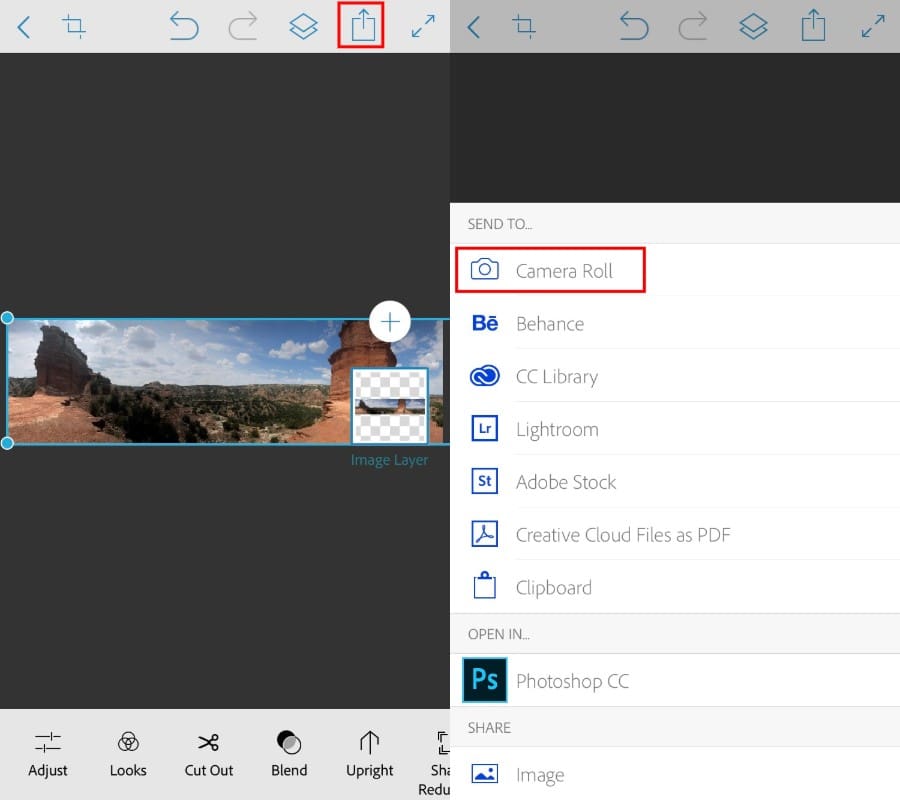Open the Blend tool
900x800 pixels.
pos(289,754)
